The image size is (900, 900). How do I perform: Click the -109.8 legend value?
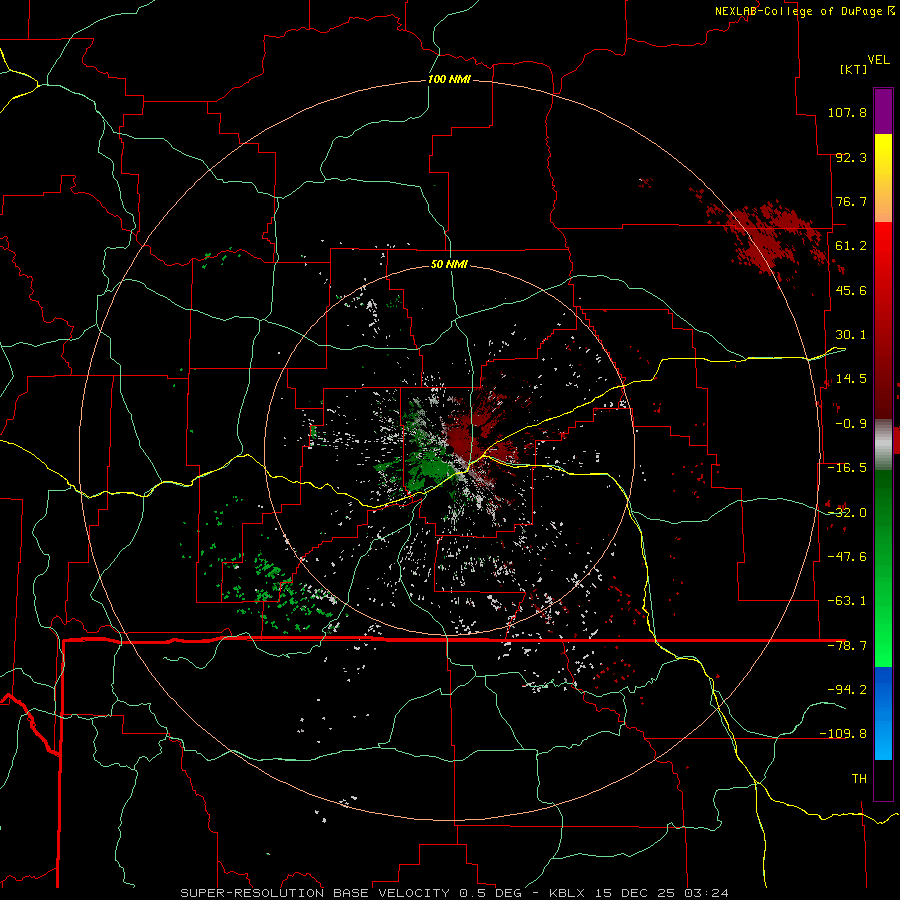843,734
